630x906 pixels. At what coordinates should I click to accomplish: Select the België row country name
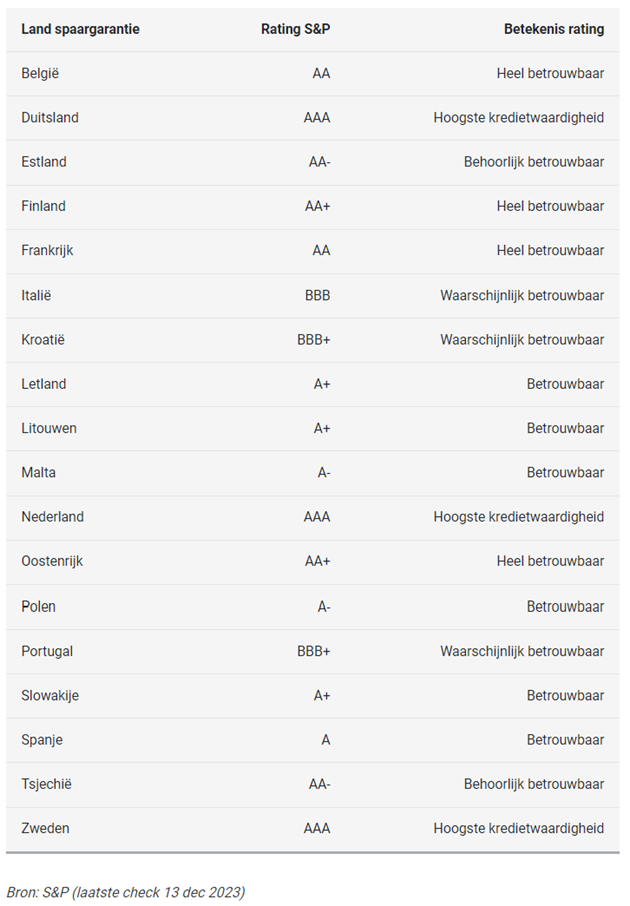click(40, 73)
